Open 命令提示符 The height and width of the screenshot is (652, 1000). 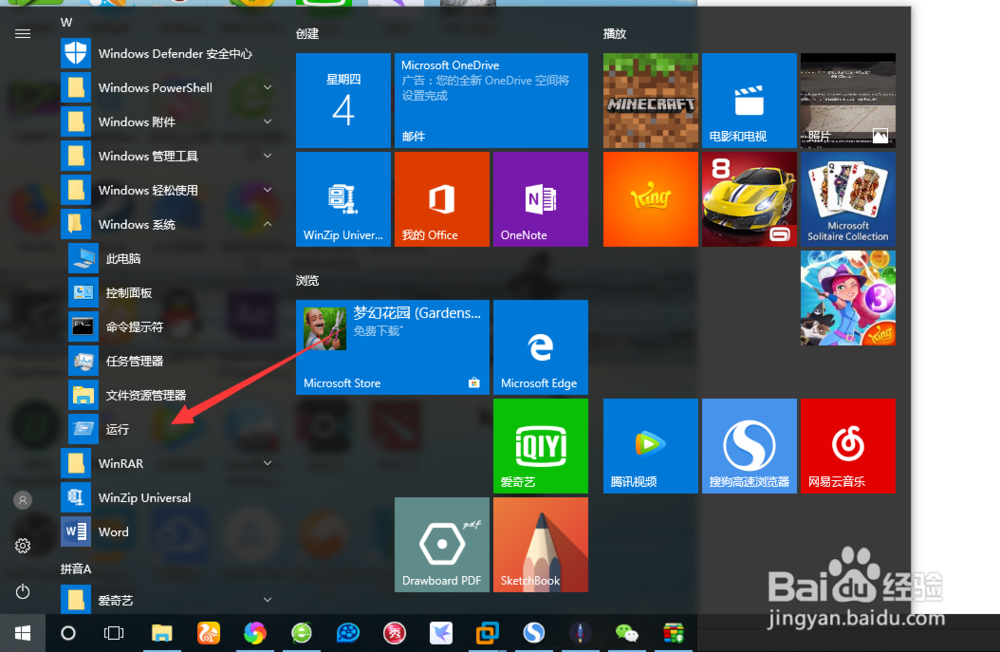click(173, 327)
